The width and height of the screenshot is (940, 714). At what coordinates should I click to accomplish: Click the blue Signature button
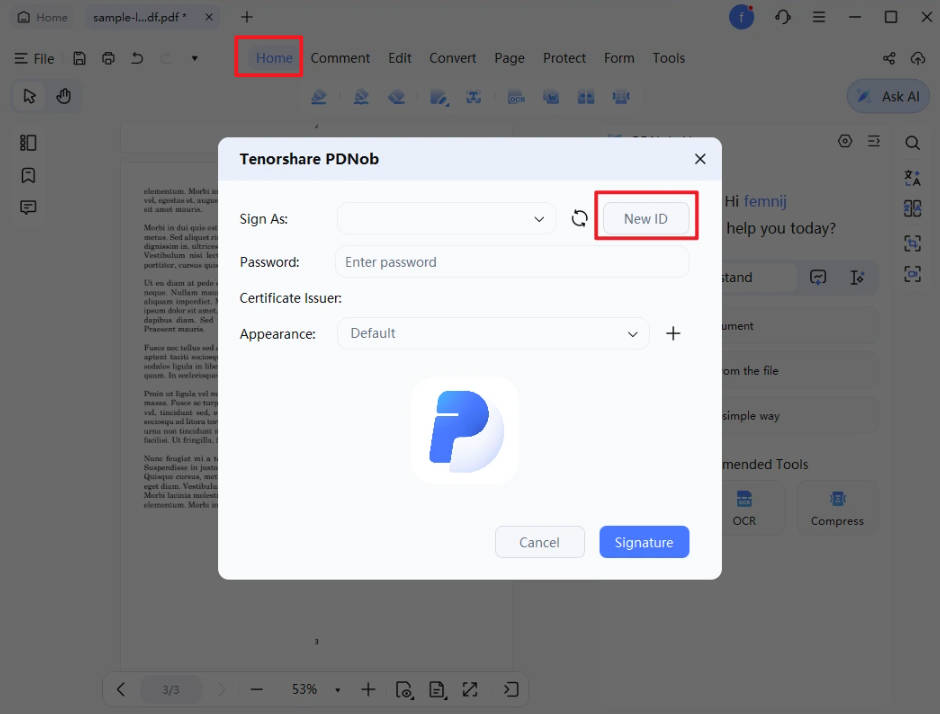[x=644, y=543]
